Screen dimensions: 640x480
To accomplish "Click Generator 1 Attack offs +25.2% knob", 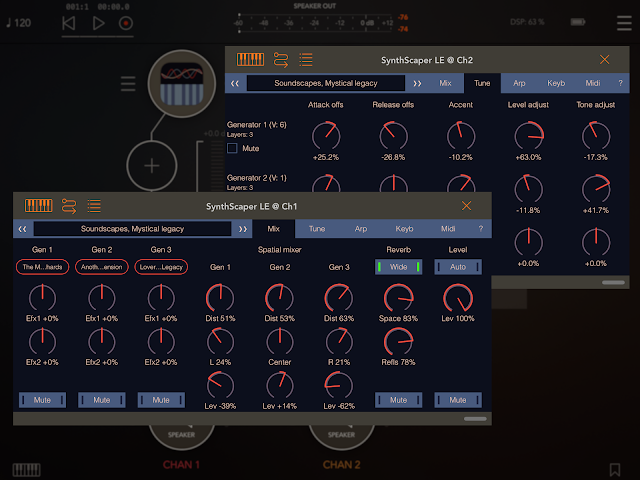I will point(326,136).
